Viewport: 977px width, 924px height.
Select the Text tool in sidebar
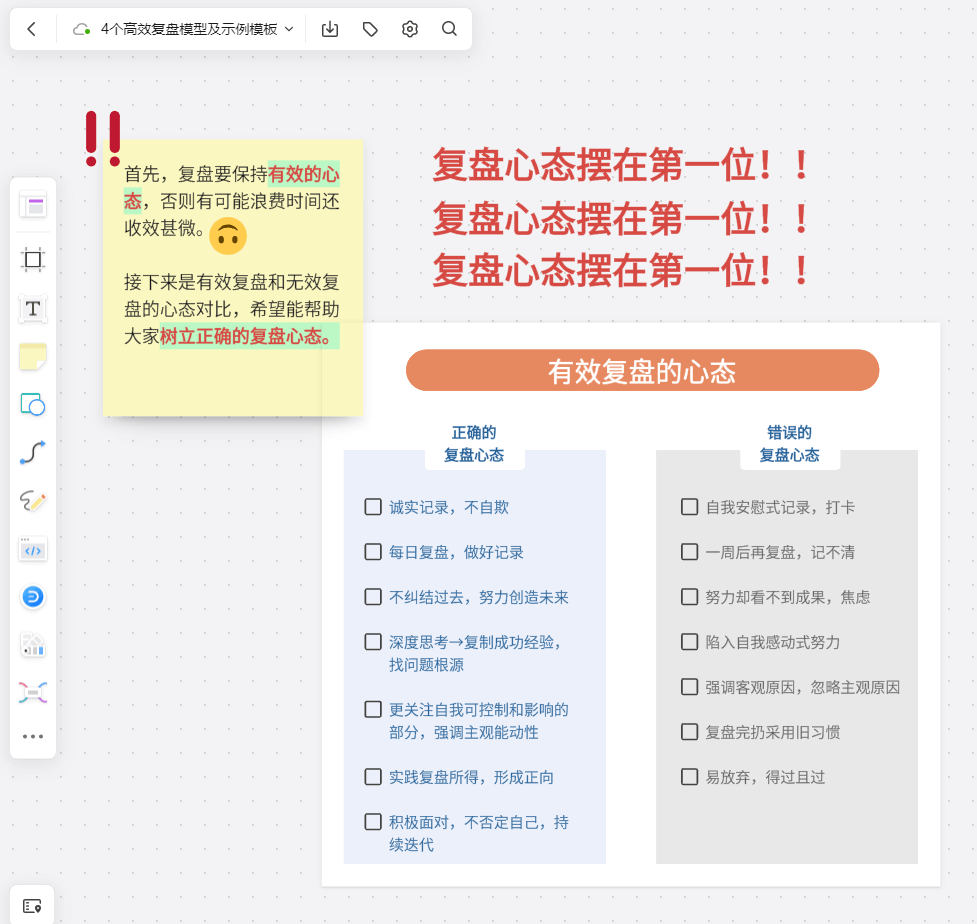[x=33, y=308]
